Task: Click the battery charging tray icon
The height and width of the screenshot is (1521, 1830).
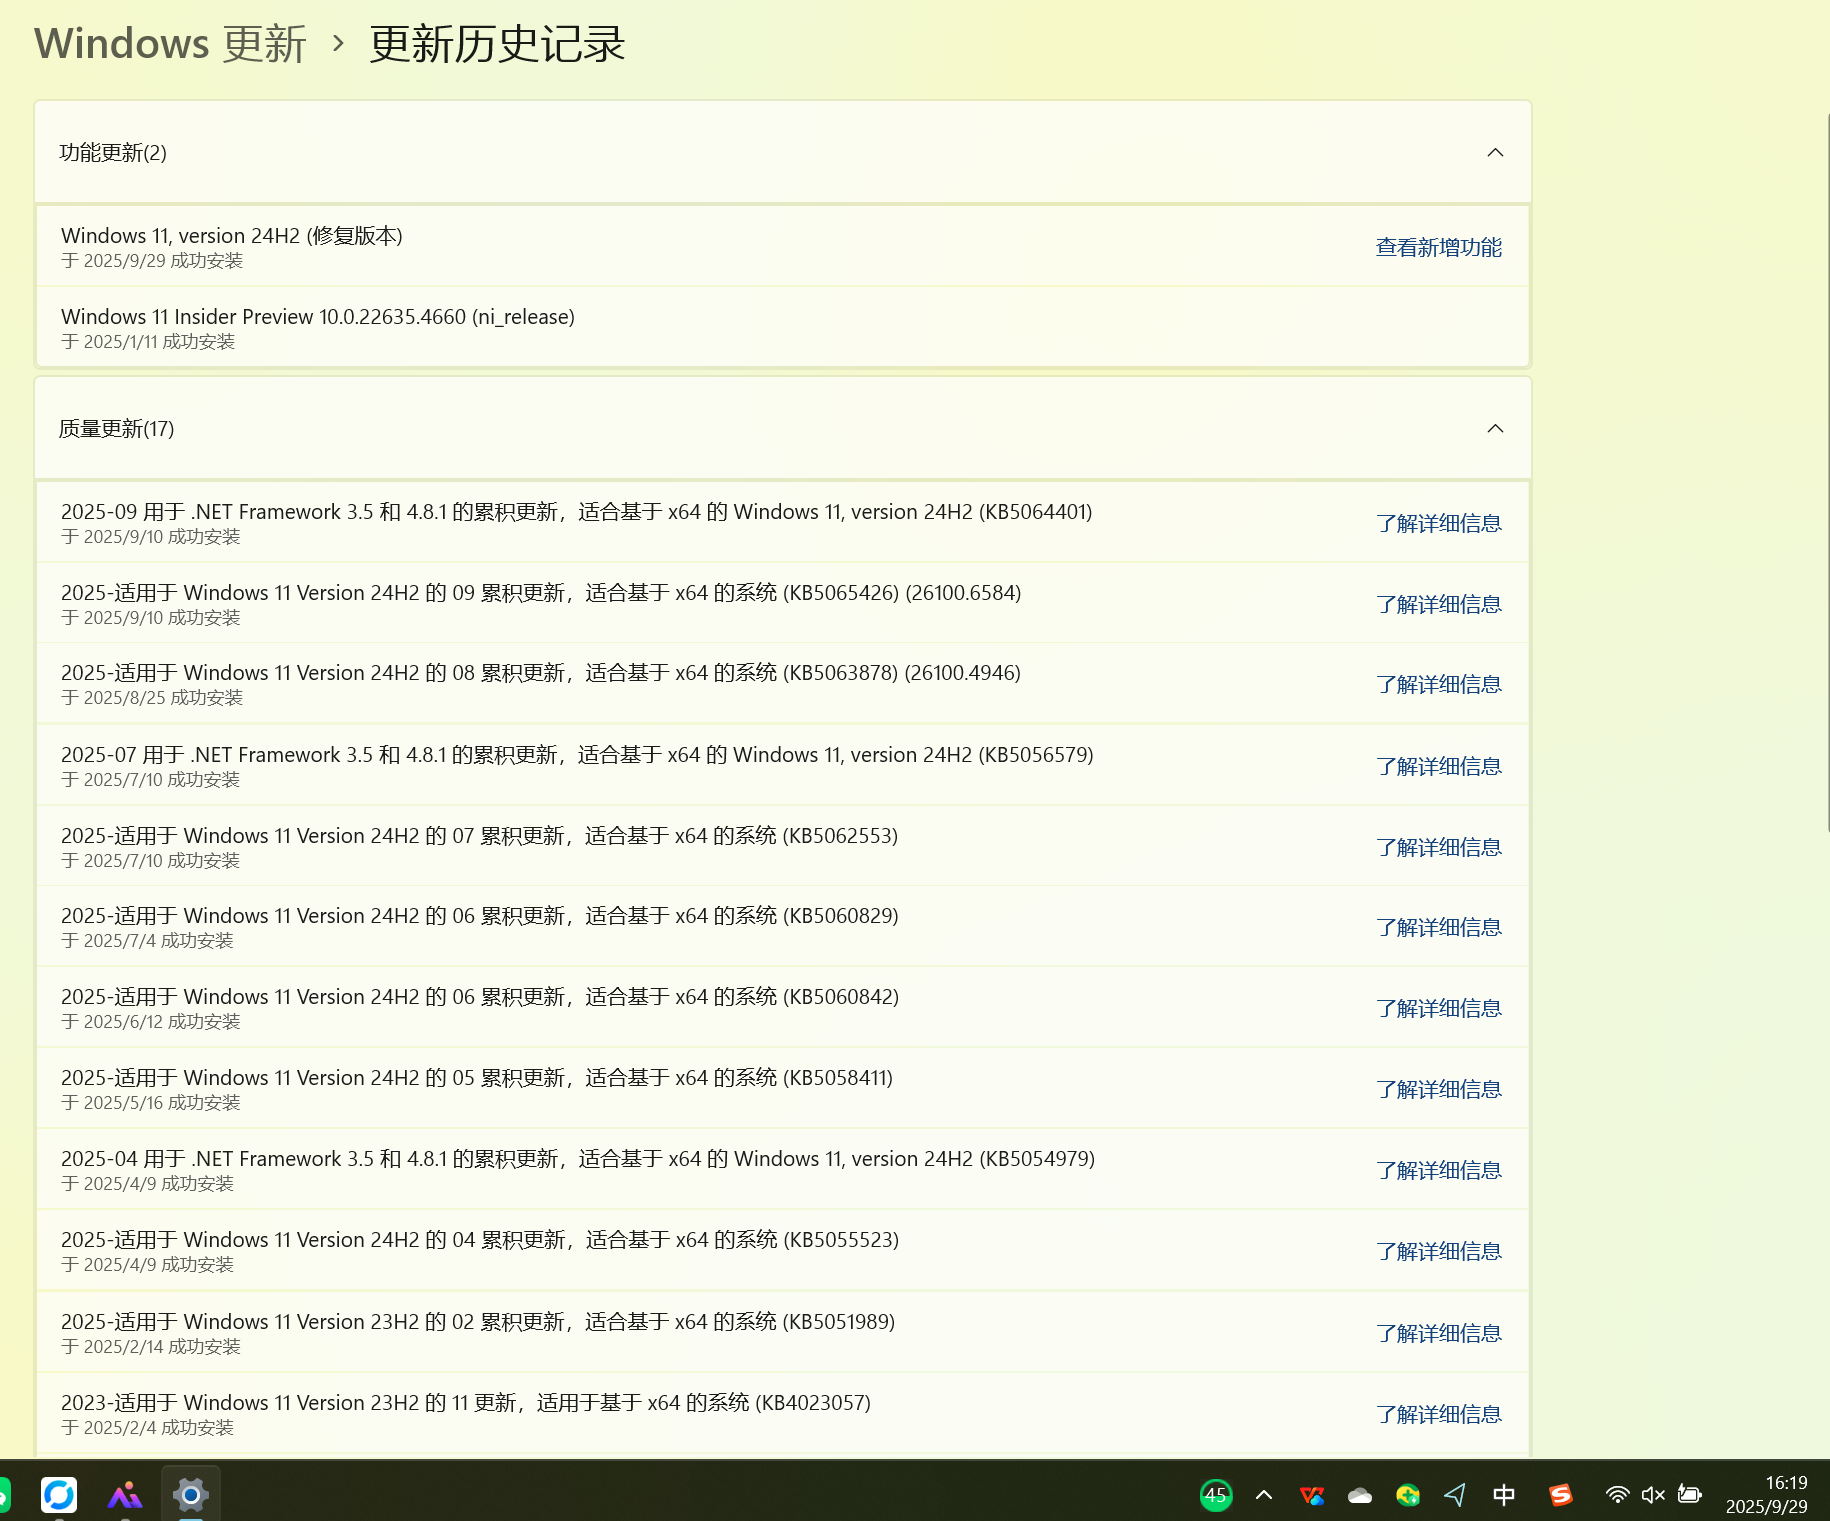Action: pos(1690,1495)
